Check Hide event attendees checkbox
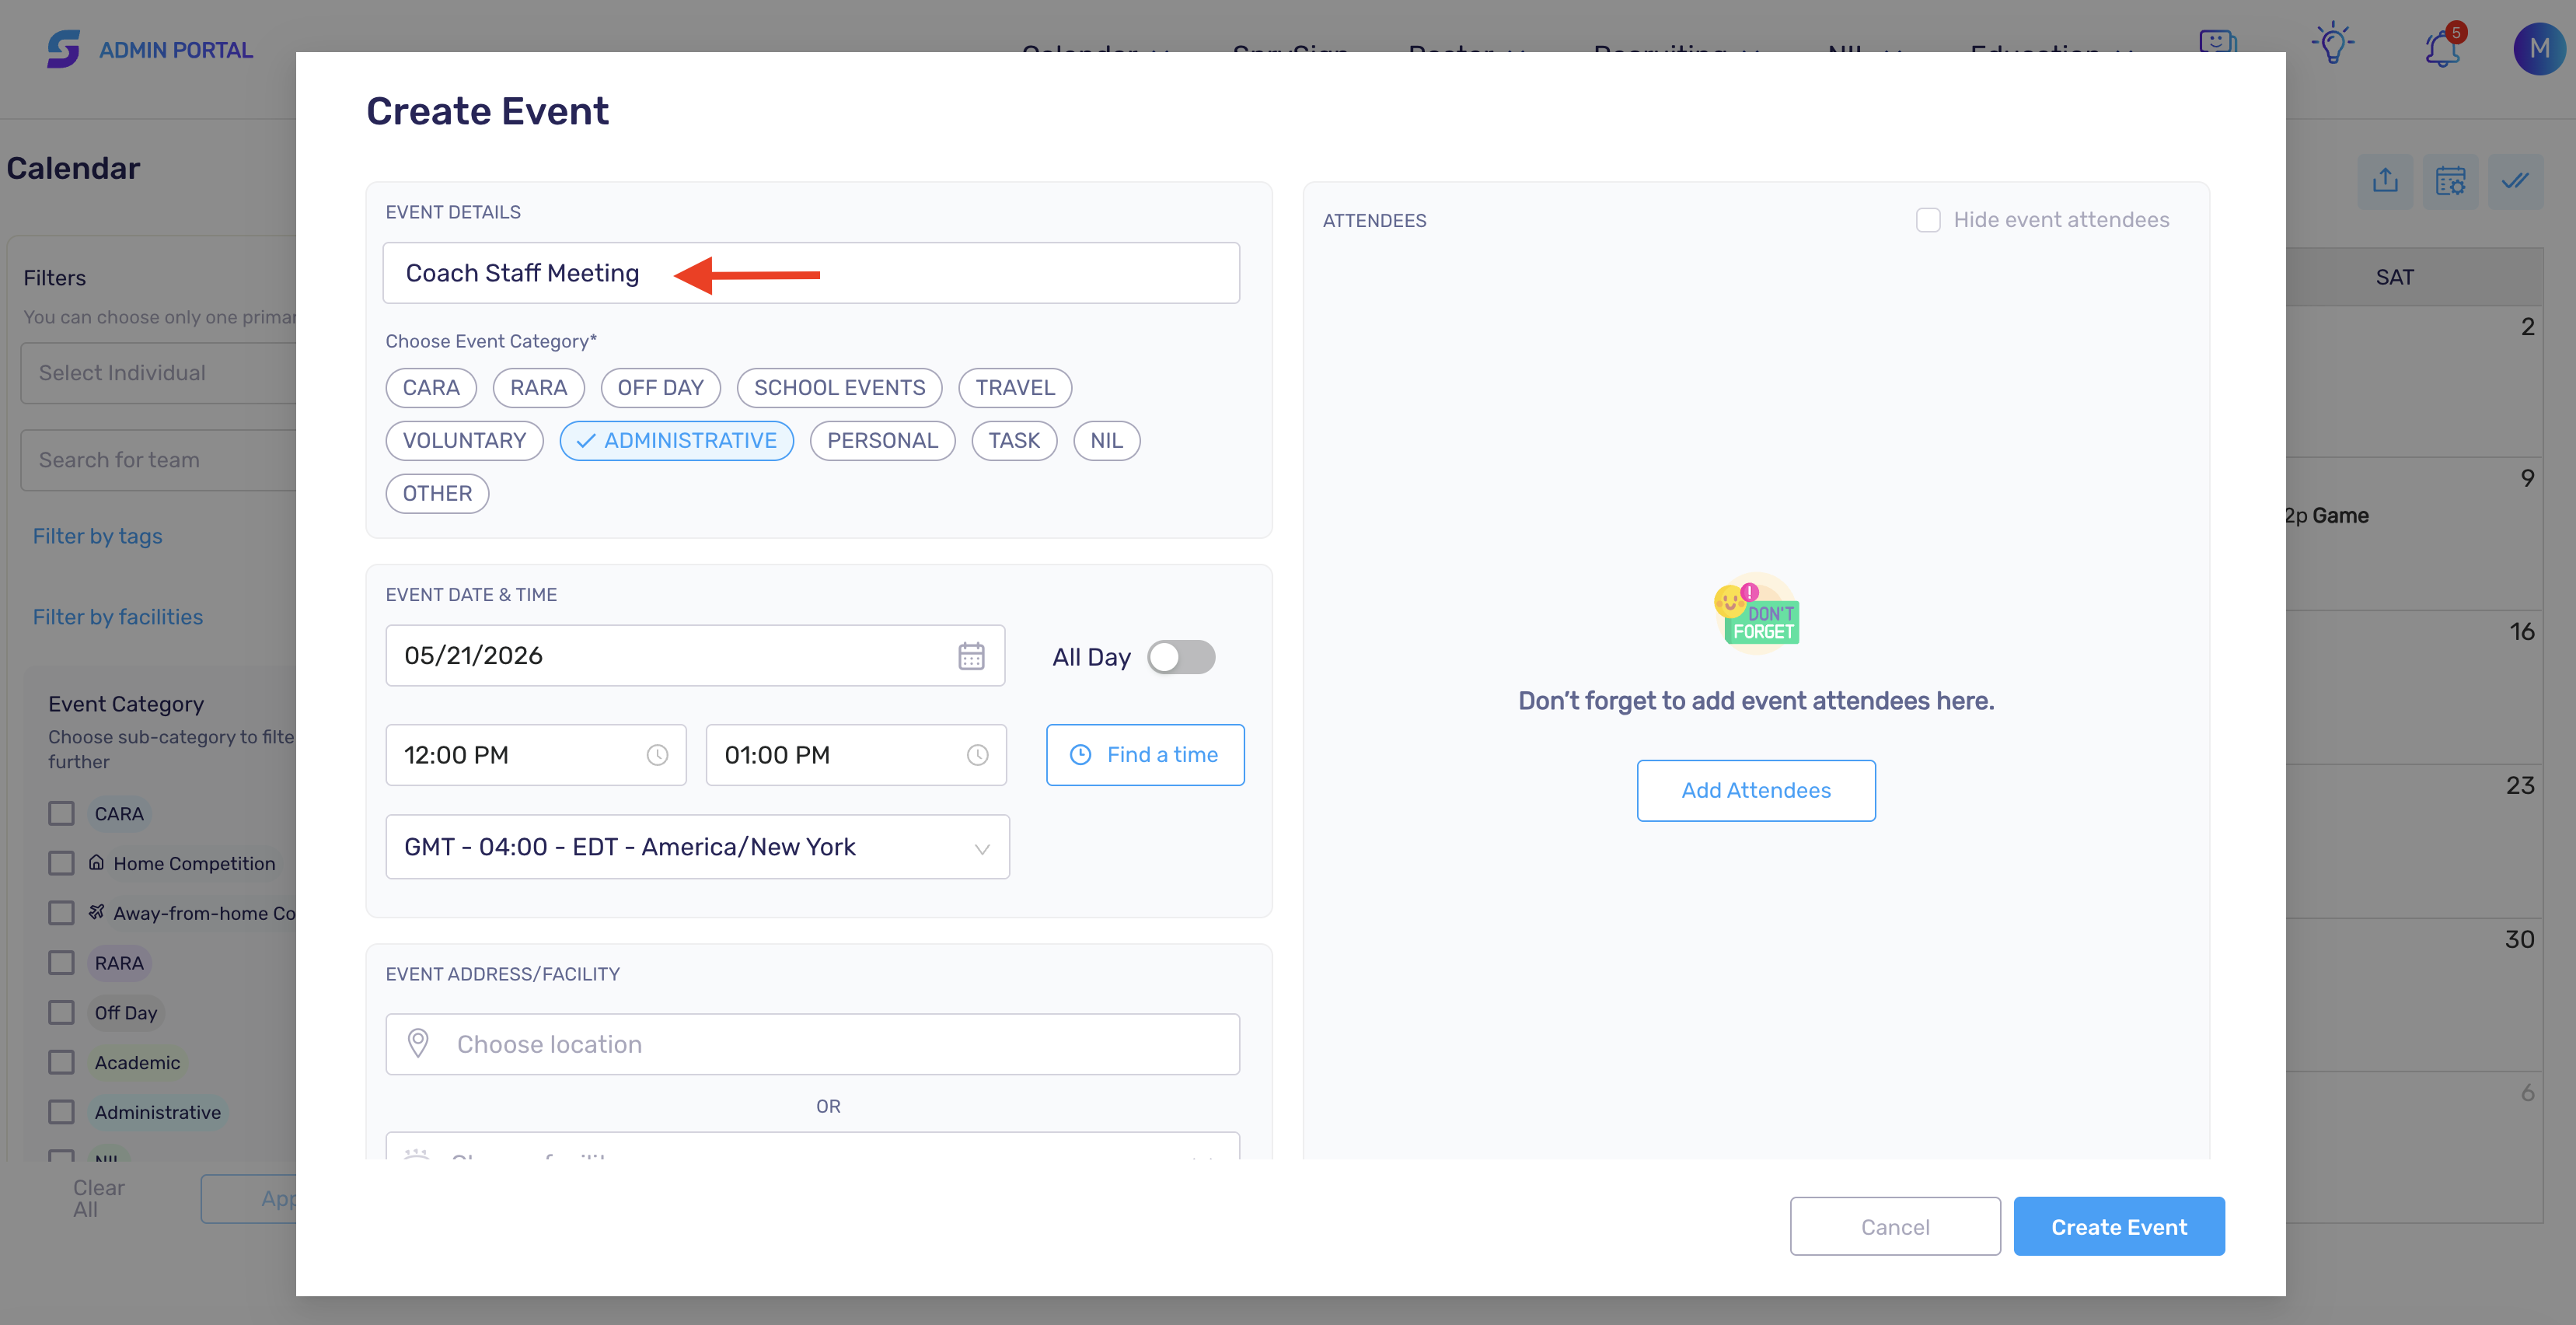Viewport: 2576px width, 1325px height. click(1927, 220)
